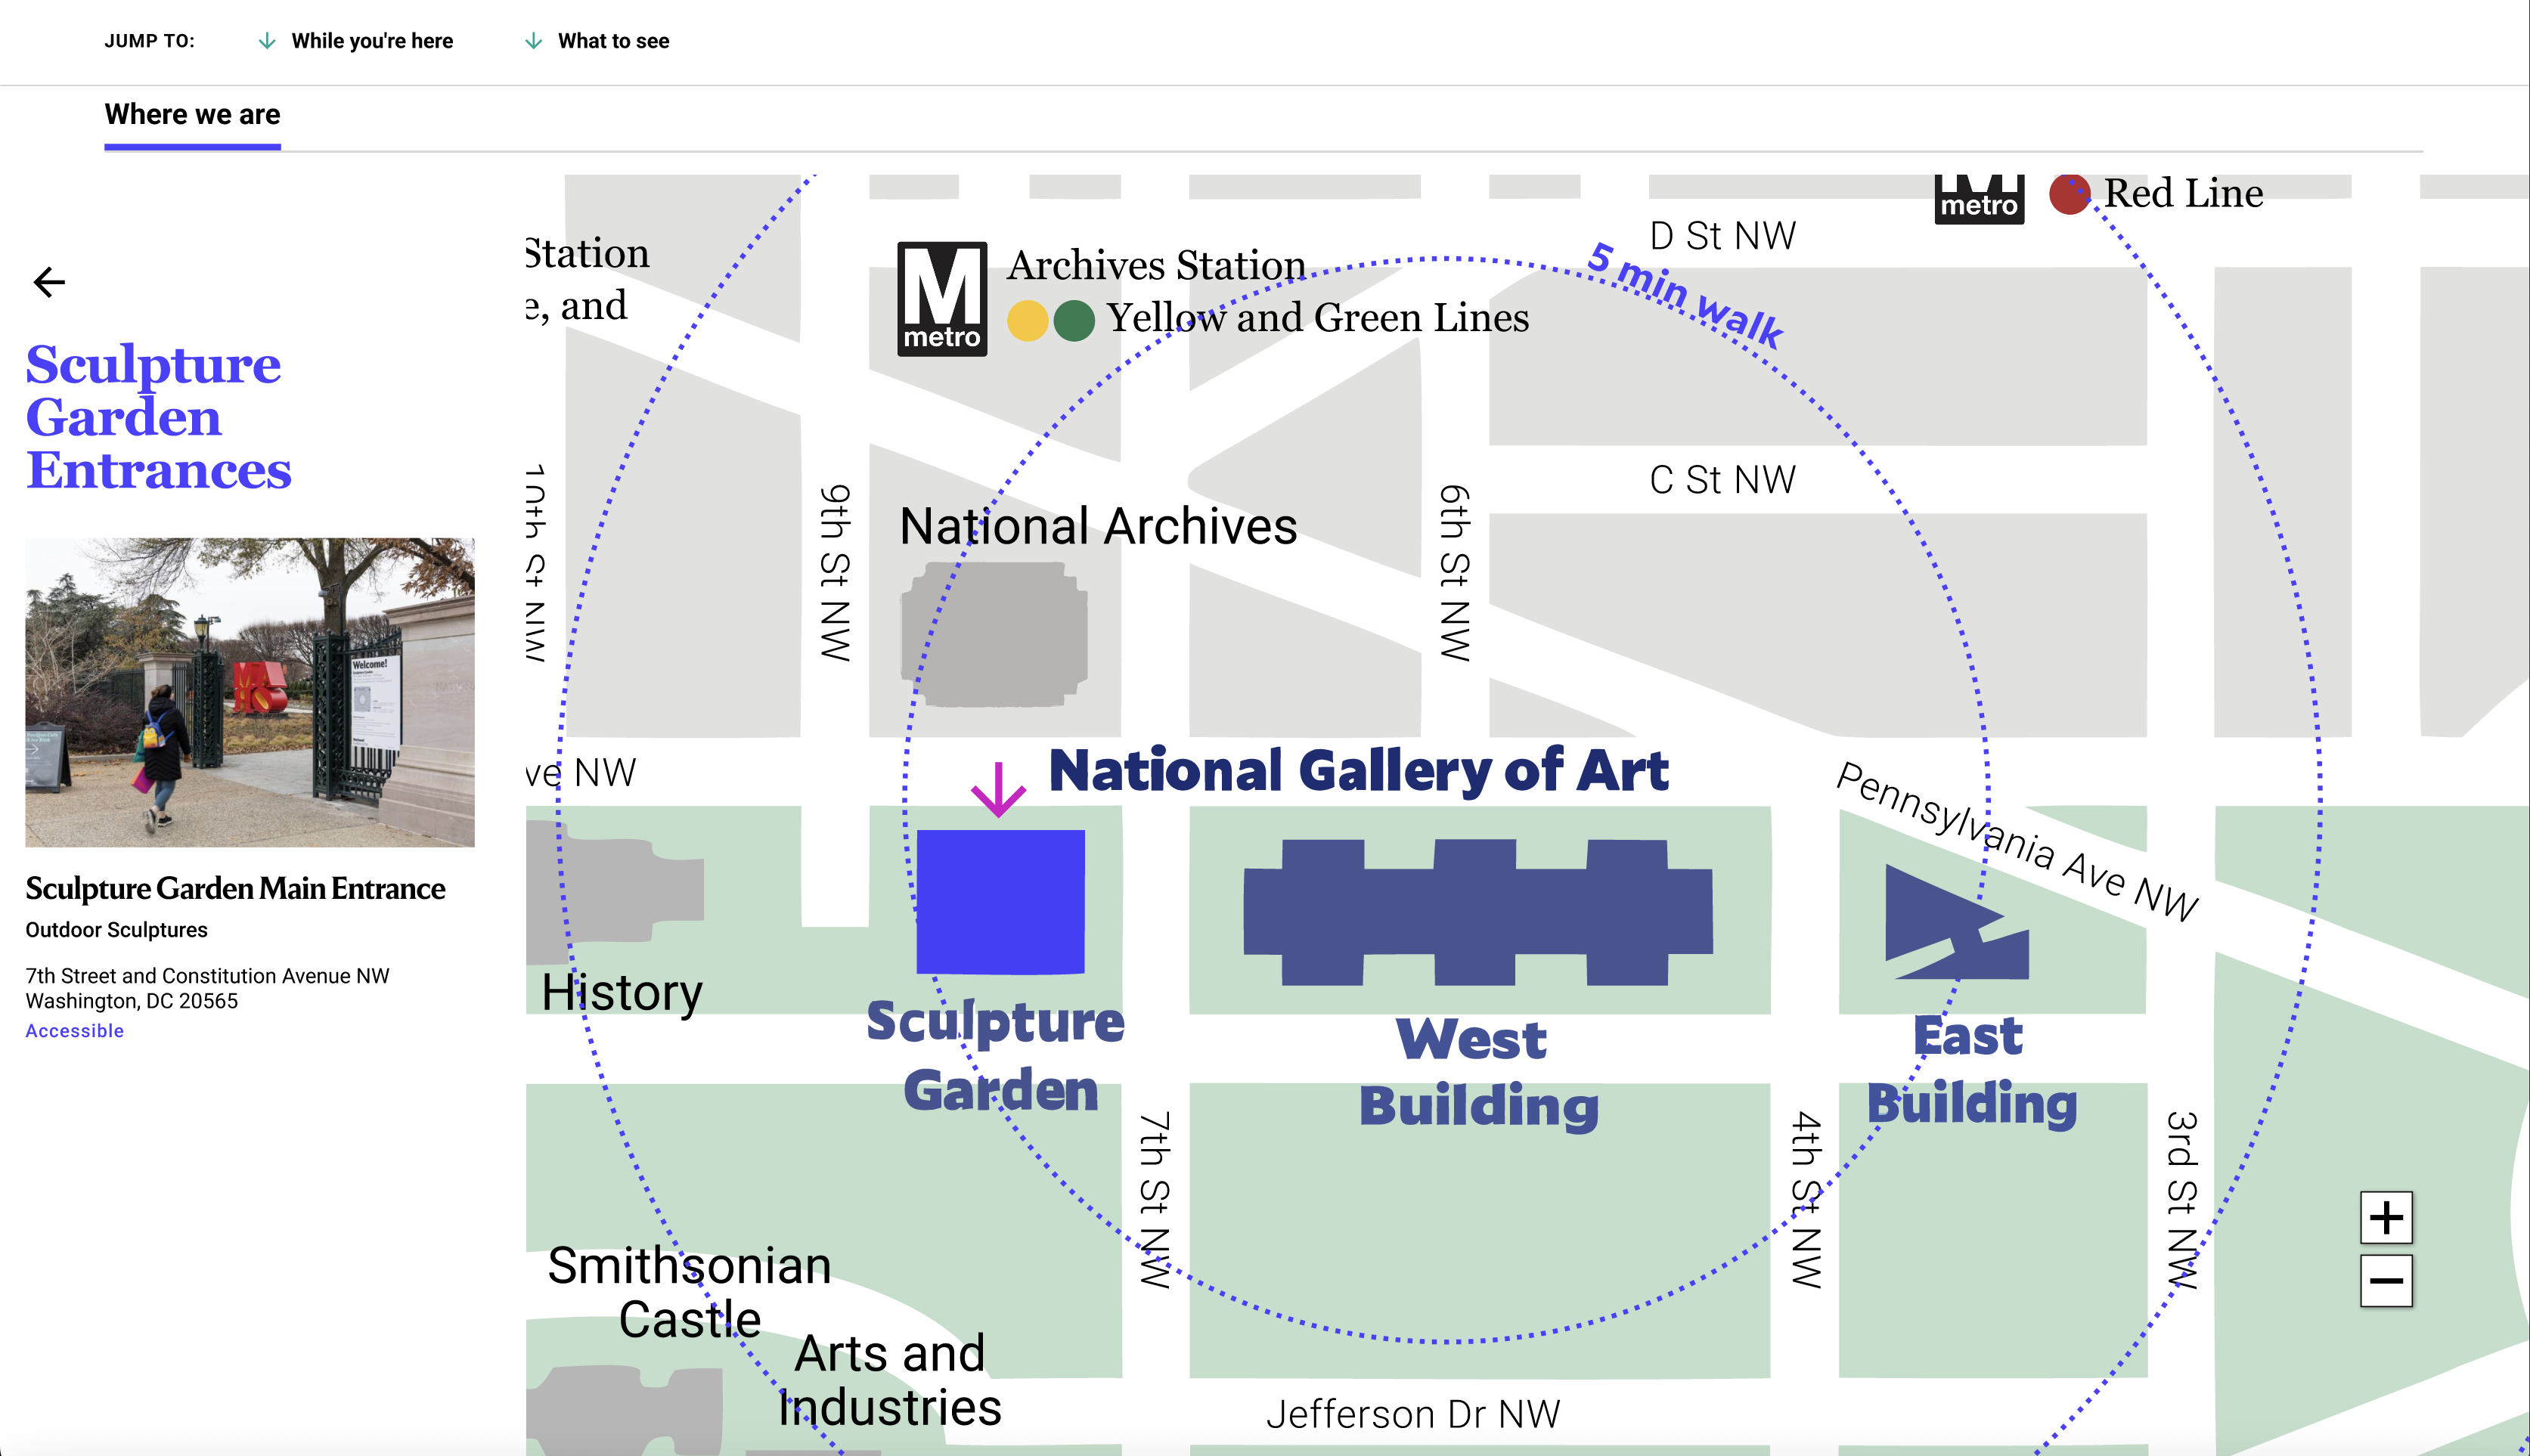Open the Where we are tab
Screen dimensions: 2530x1456
coord(192,115)
